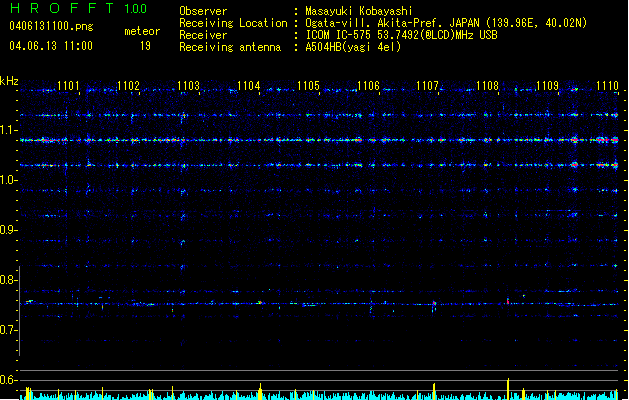Click location text Ogata-vill. Akita-Pref. JAPAN
Viewport: 629px width, 400px height.
[x=394, y=23]
